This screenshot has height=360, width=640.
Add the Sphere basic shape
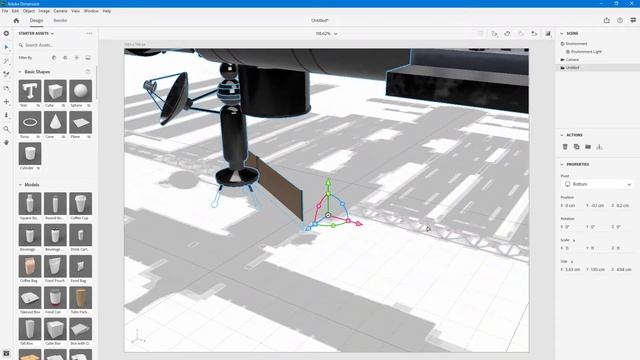tap(80, 91)
